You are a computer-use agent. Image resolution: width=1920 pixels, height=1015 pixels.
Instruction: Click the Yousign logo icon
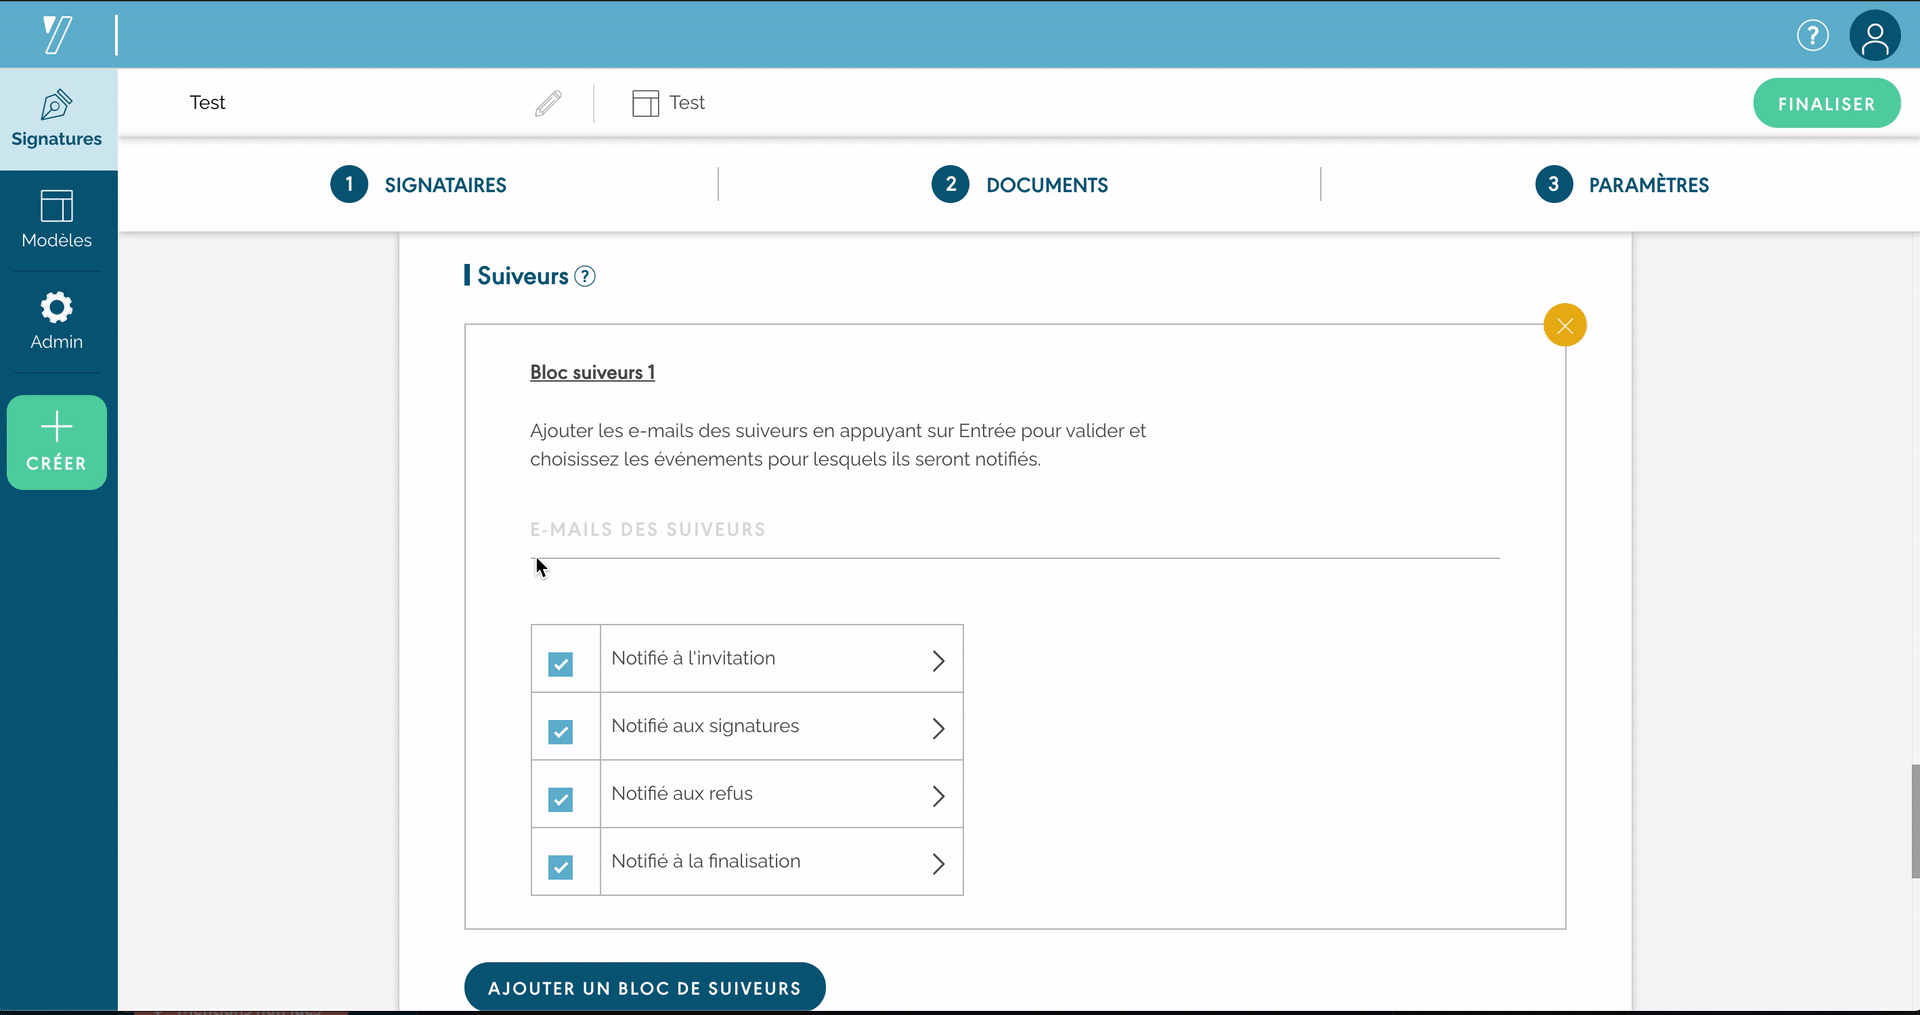point(58,35)
